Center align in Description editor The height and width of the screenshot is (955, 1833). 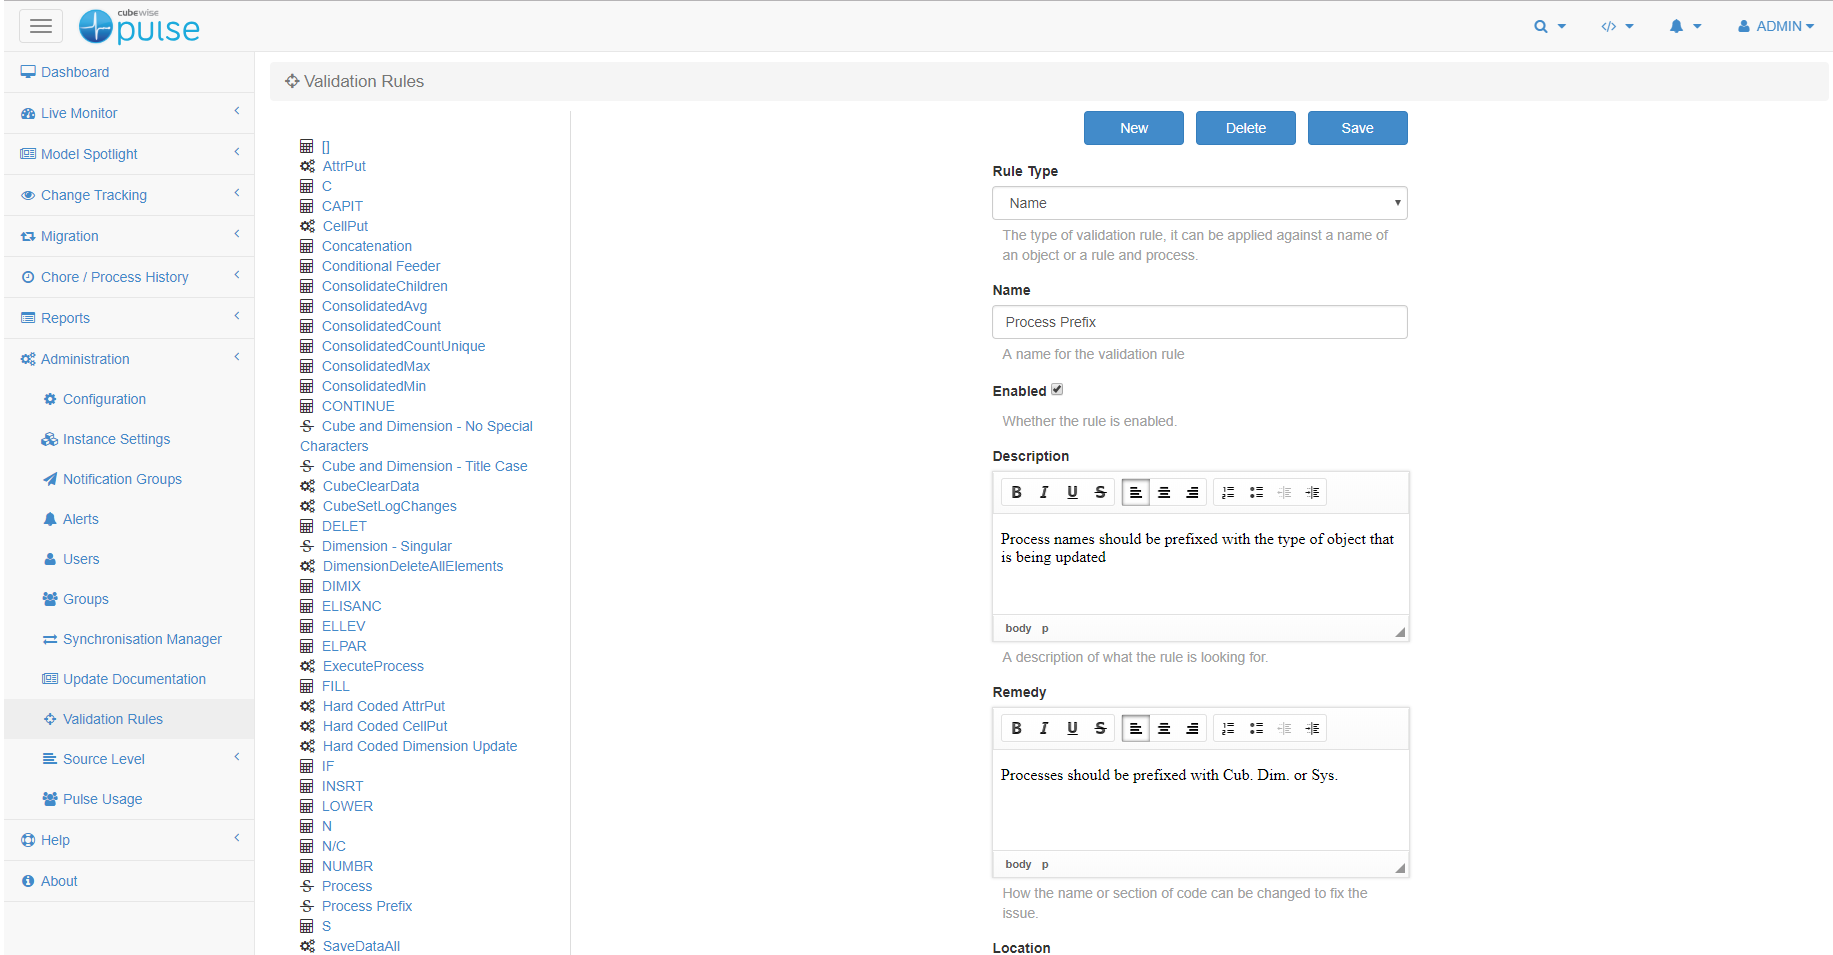pyautogui.click(x=1164, y=492)
